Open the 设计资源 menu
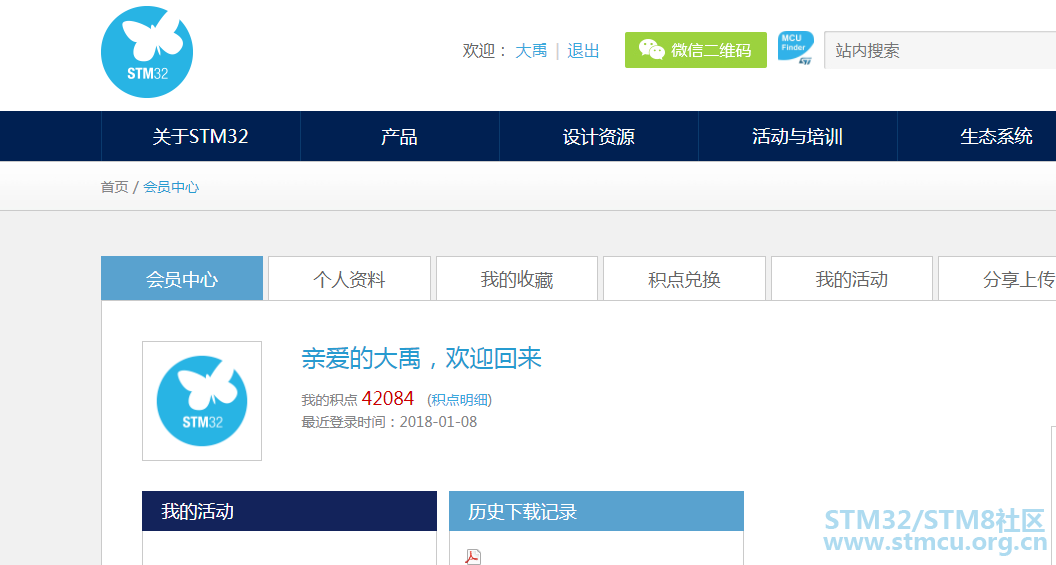Image resolution: width=1056 pixels, height=565 pixels. click(599, 137)
